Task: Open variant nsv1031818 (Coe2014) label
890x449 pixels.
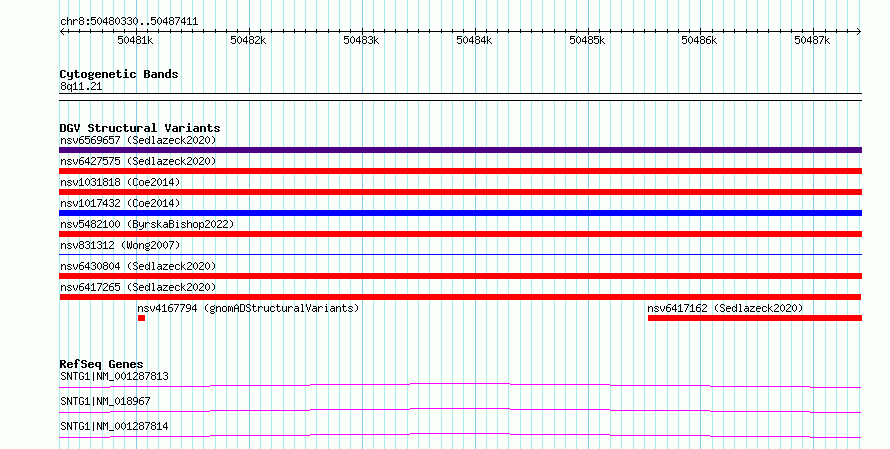Action: click(120, 182)
